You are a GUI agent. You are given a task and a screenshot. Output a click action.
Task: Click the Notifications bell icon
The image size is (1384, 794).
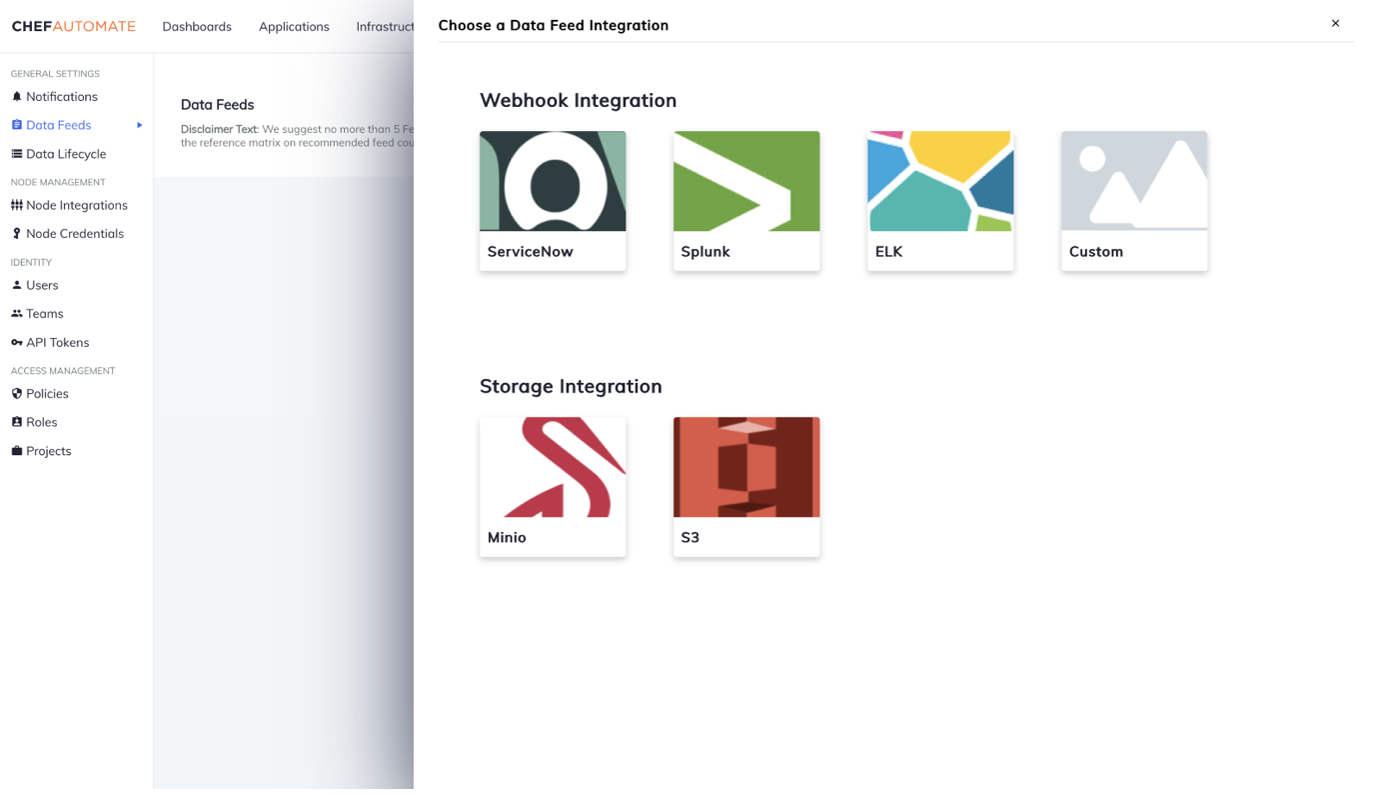17,97
